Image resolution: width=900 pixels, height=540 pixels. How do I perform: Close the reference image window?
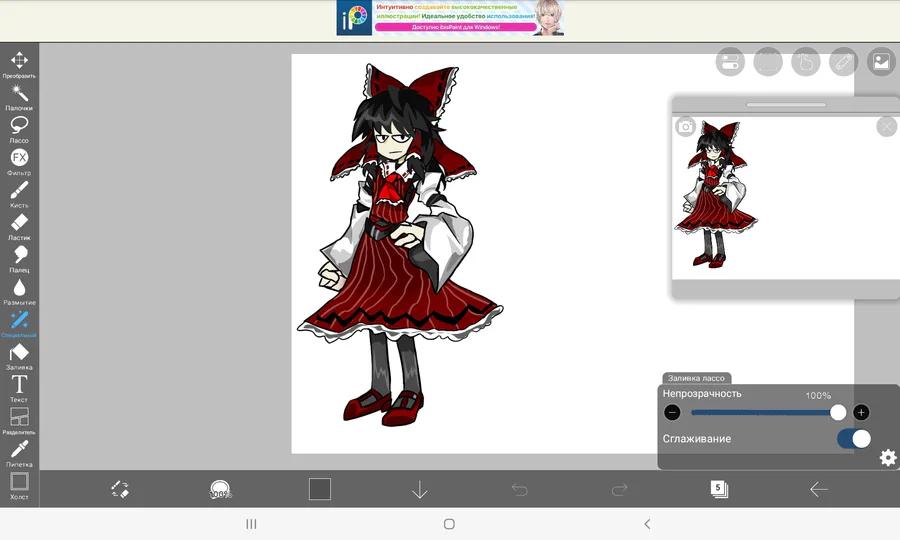(x=887, y=126)
